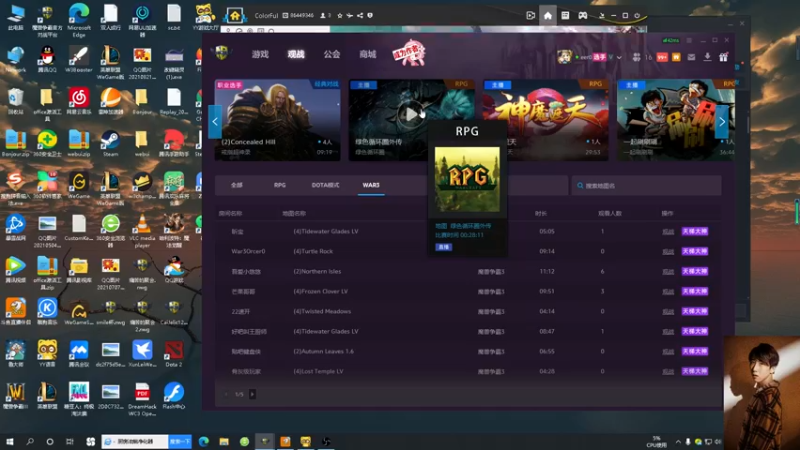Open the Windows Start menu
Image resolution: width=800 pixels, height=450 pixels.
(x=10, y=442)
